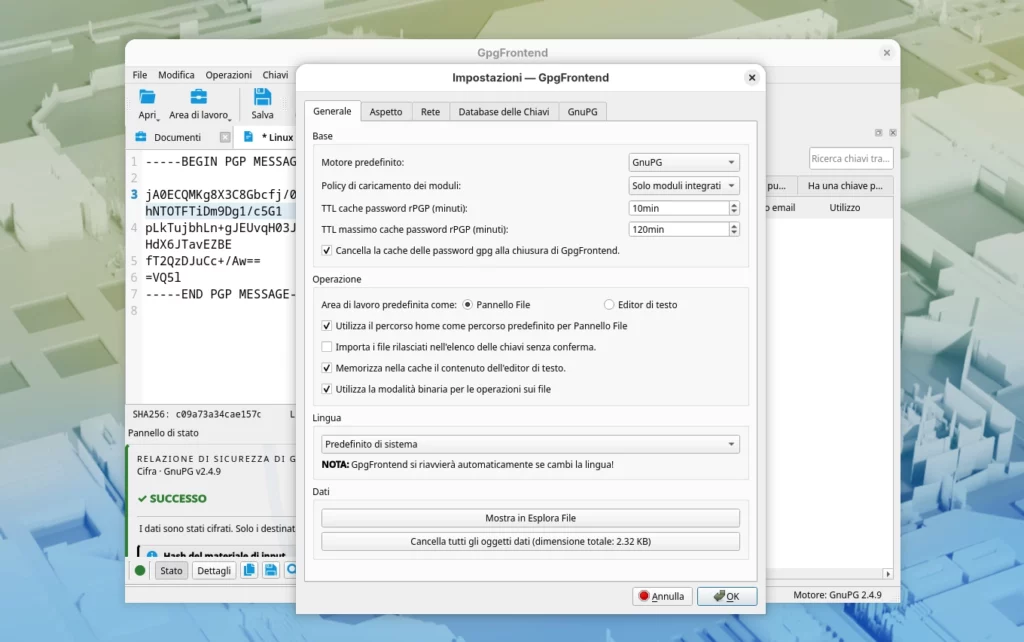The width and height of the screenshot is (1024, 642).
Task: Click the red icon on the Annulla button
Action: tap(644, 596)
